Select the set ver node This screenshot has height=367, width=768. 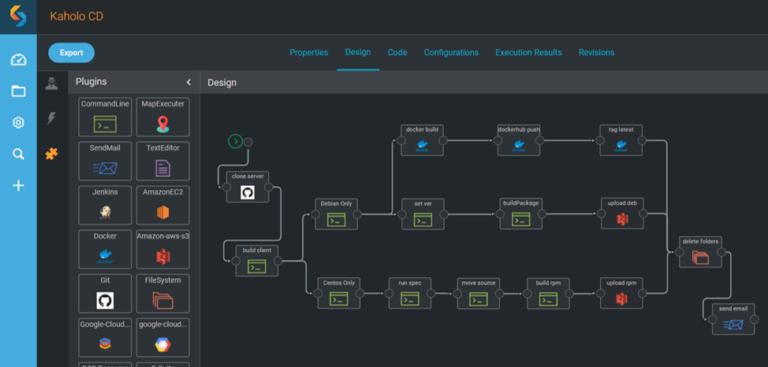point(423,214)
